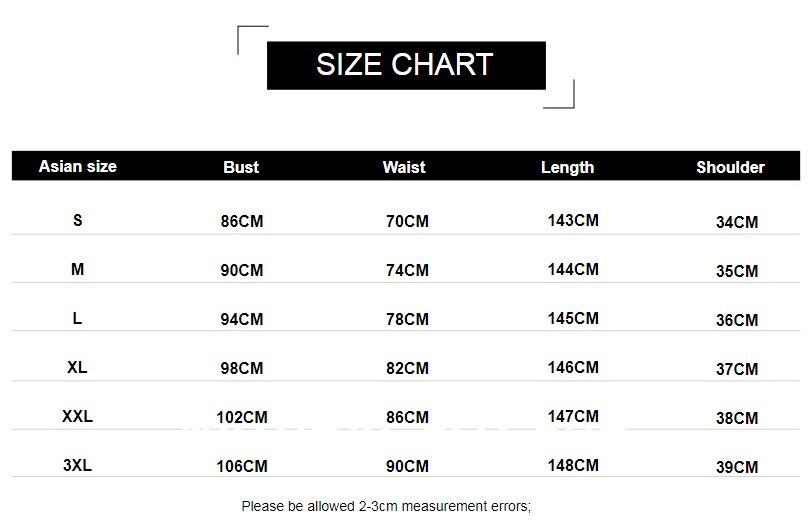This screenshot has width=809, height=525.
Task: Select the Length column header
Action: [567, 168]
